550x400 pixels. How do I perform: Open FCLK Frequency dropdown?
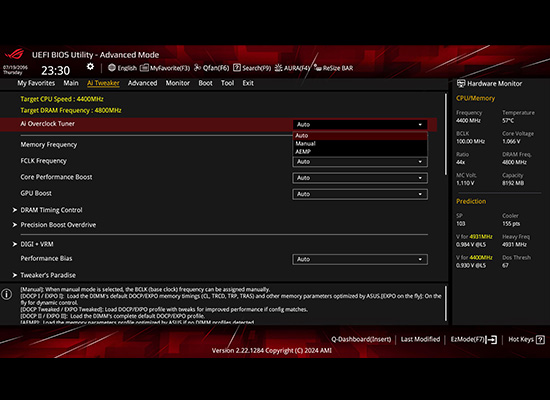pos(360,162)
